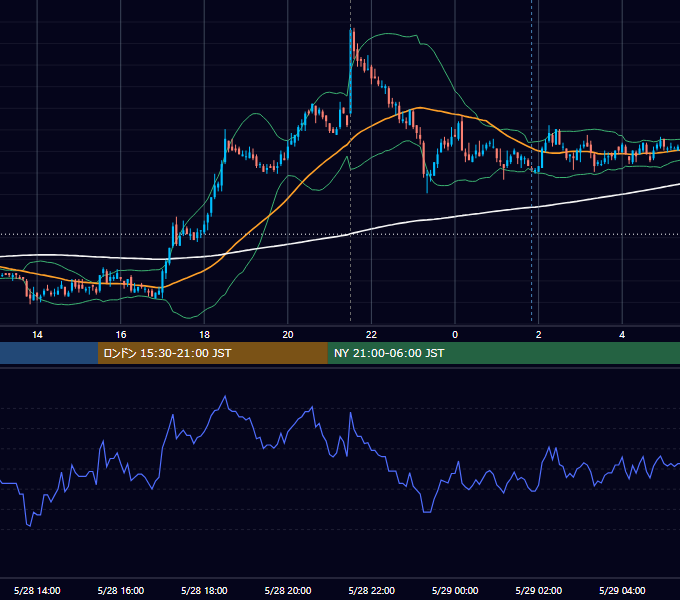The width and height of the screenshot is (680, 600).
Task: Click the hour label 20 on price chart axis
Action: [x=288, y=335]
